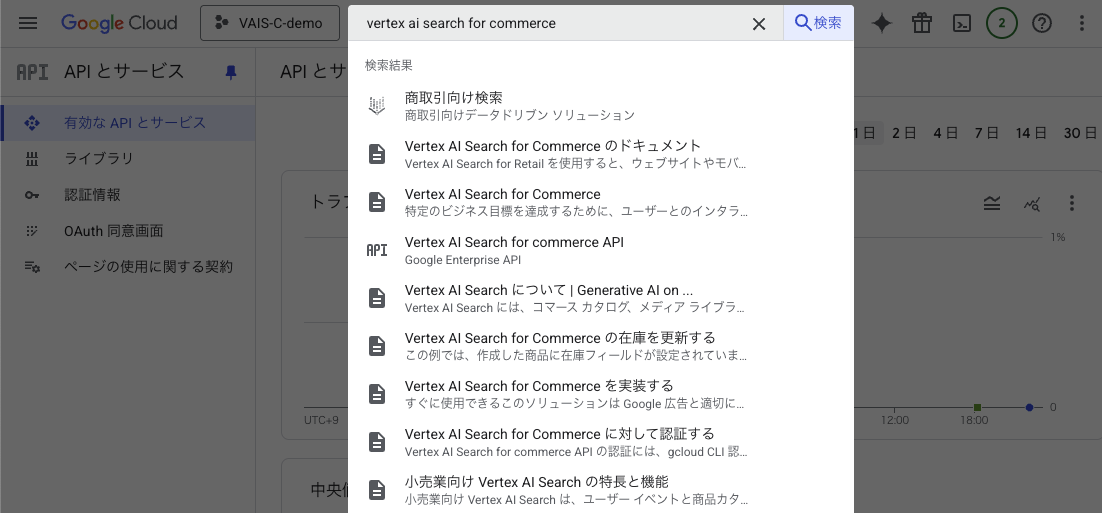Click the pin icon next to API とサービス
This screenshot has height=513, width=1102.
pyautogui.click(x=231, y=72)
